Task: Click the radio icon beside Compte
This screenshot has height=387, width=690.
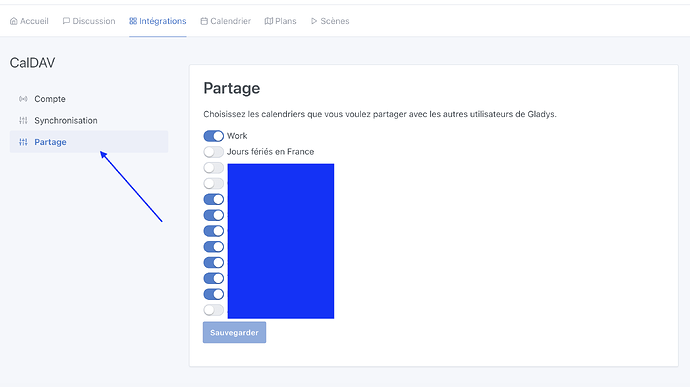Action: pyautogui.click(x=23, y=99)
